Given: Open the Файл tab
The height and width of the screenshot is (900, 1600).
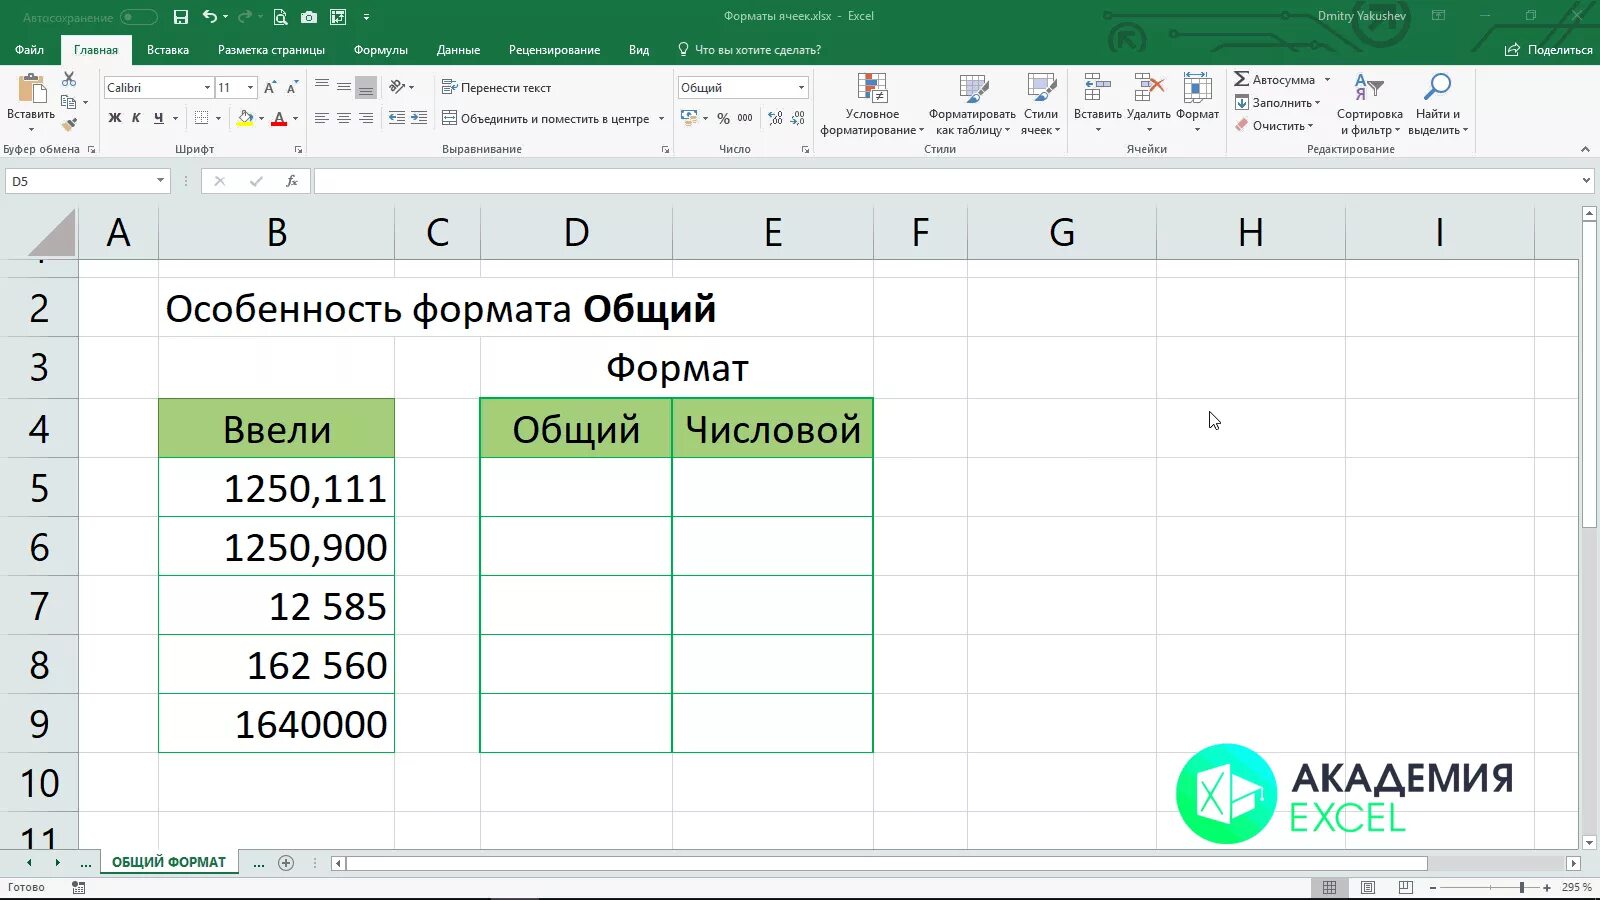Looking at the screenshot, I should point(29,50).
